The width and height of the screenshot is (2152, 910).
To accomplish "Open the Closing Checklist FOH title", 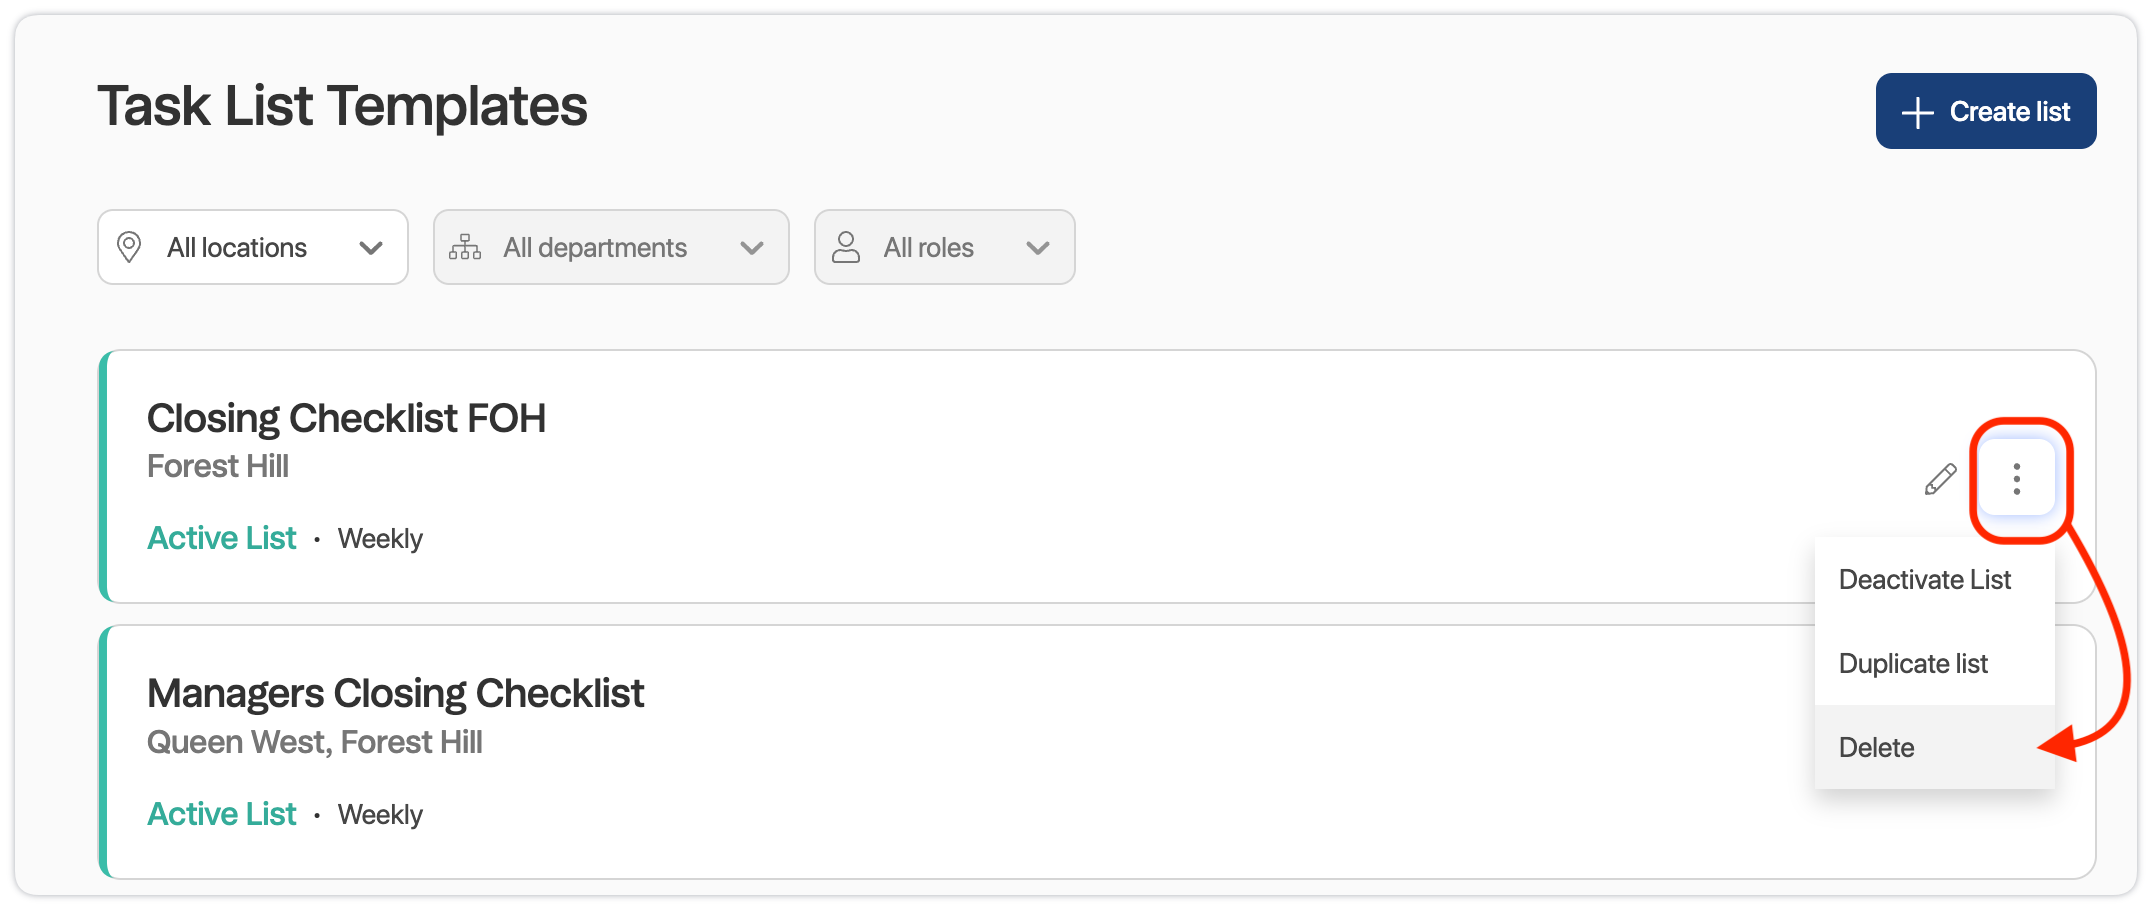I will click(x=346, y=418).
